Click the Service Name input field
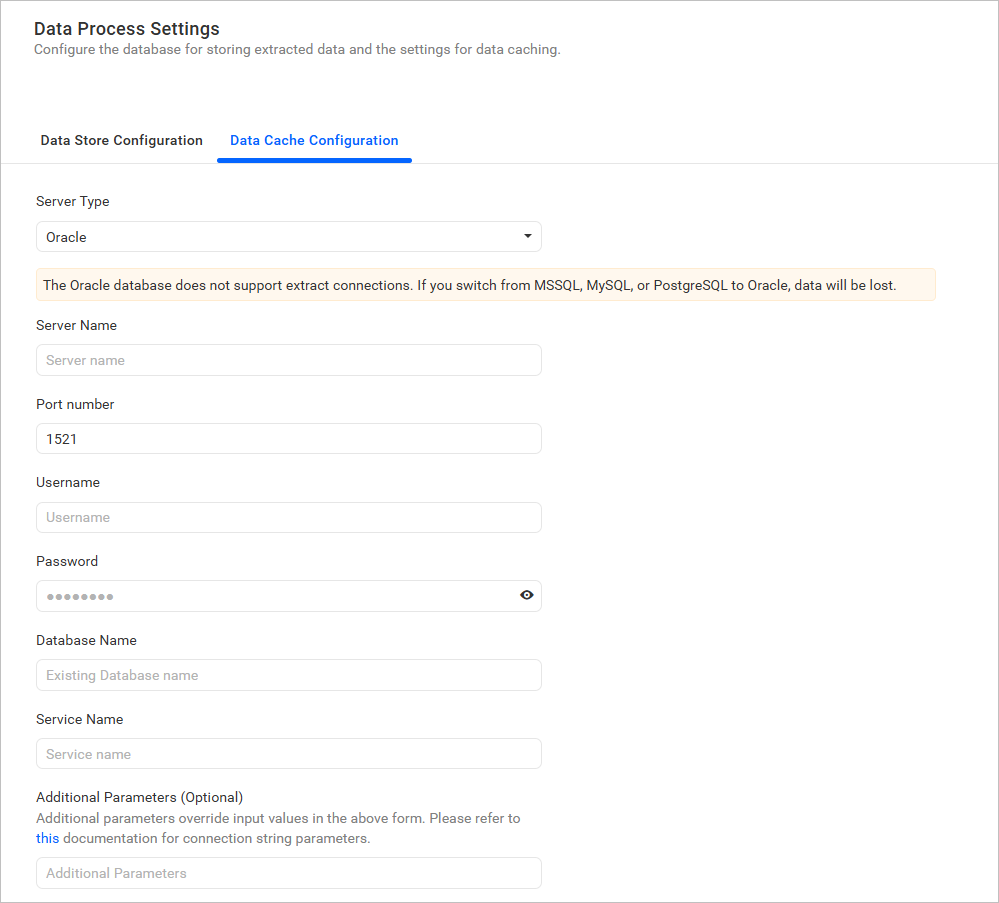 (288, 753)
